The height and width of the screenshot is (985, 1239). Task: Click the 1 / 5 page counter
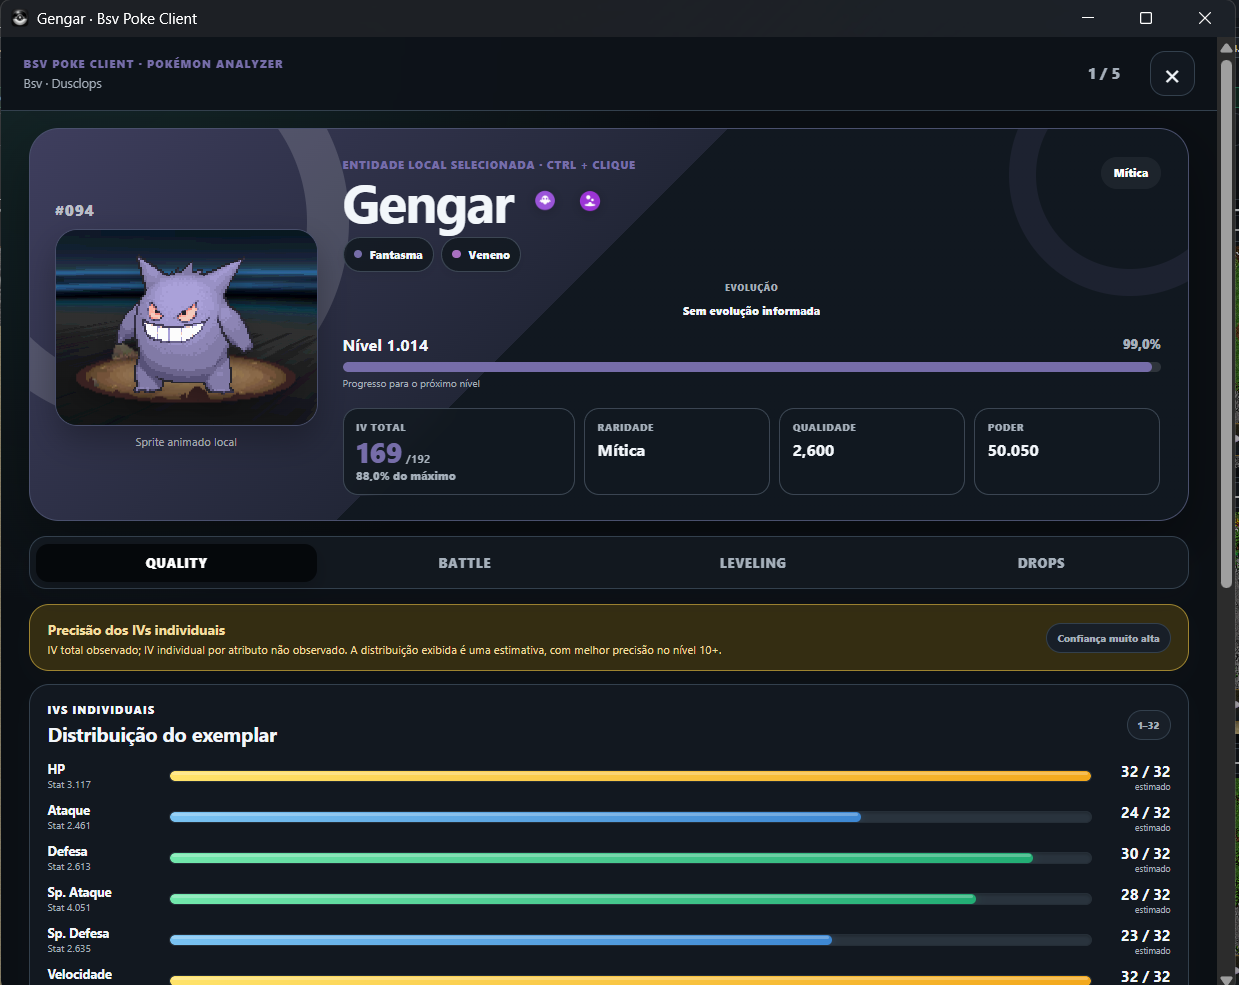[1104, 74]
